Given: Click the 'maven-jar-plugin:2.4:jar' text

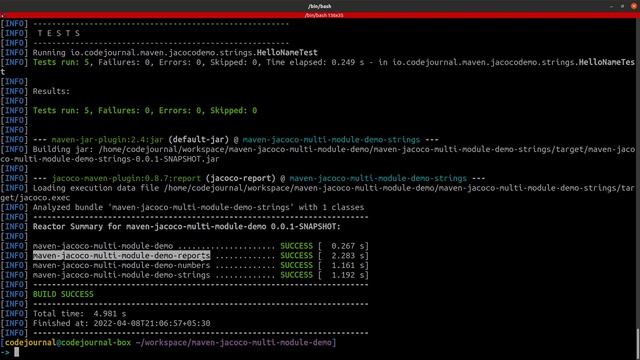Looking at the screenshot, I should pos(107,140).
